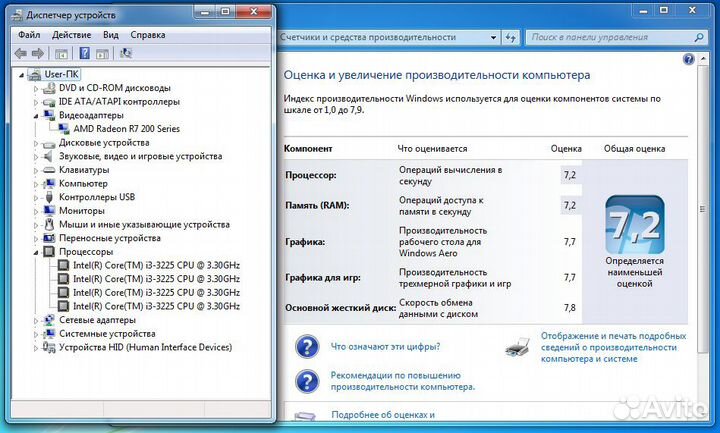This screenshot has width=720, height=433.
Task: Open link Что означают эти цифры?
Action: 385,347
